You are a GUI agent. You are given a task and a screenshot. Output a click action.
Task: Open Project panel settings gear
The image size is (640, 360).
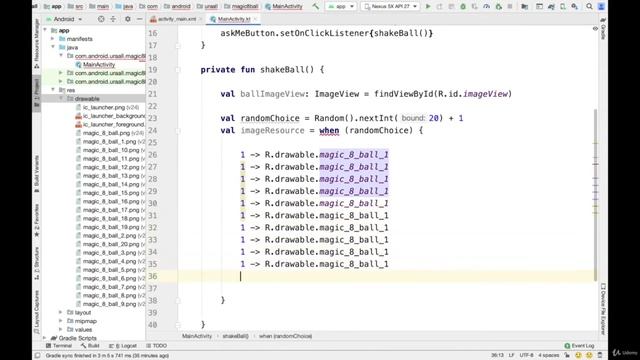click(x=128, y=19)
